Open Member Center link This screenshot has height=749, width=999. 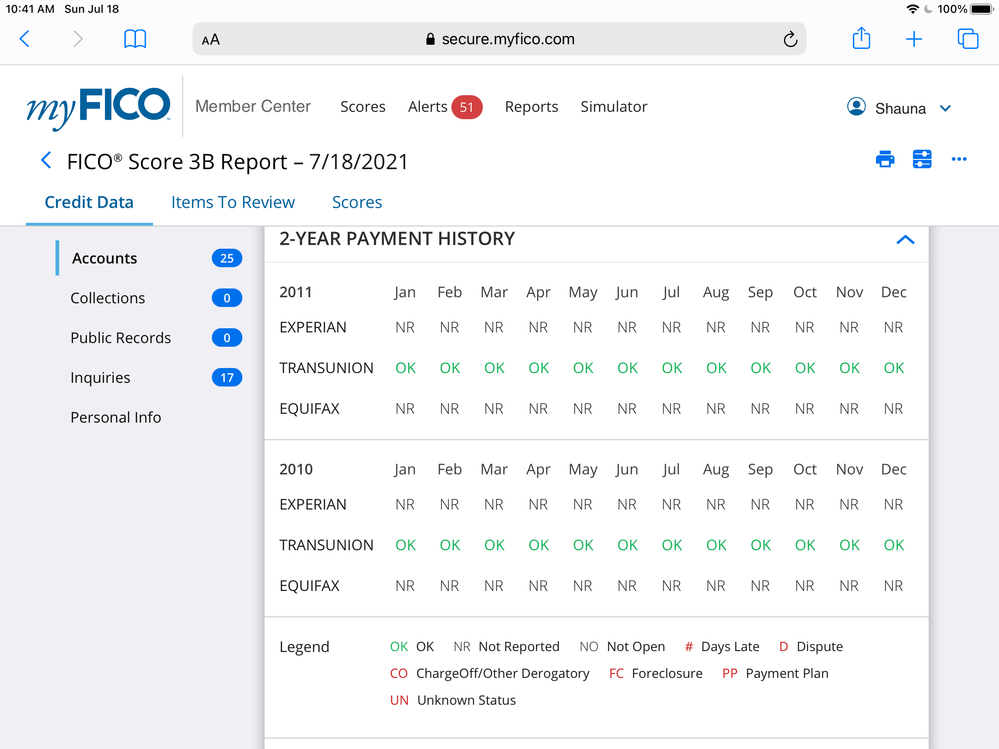click(x=253, y=106)
